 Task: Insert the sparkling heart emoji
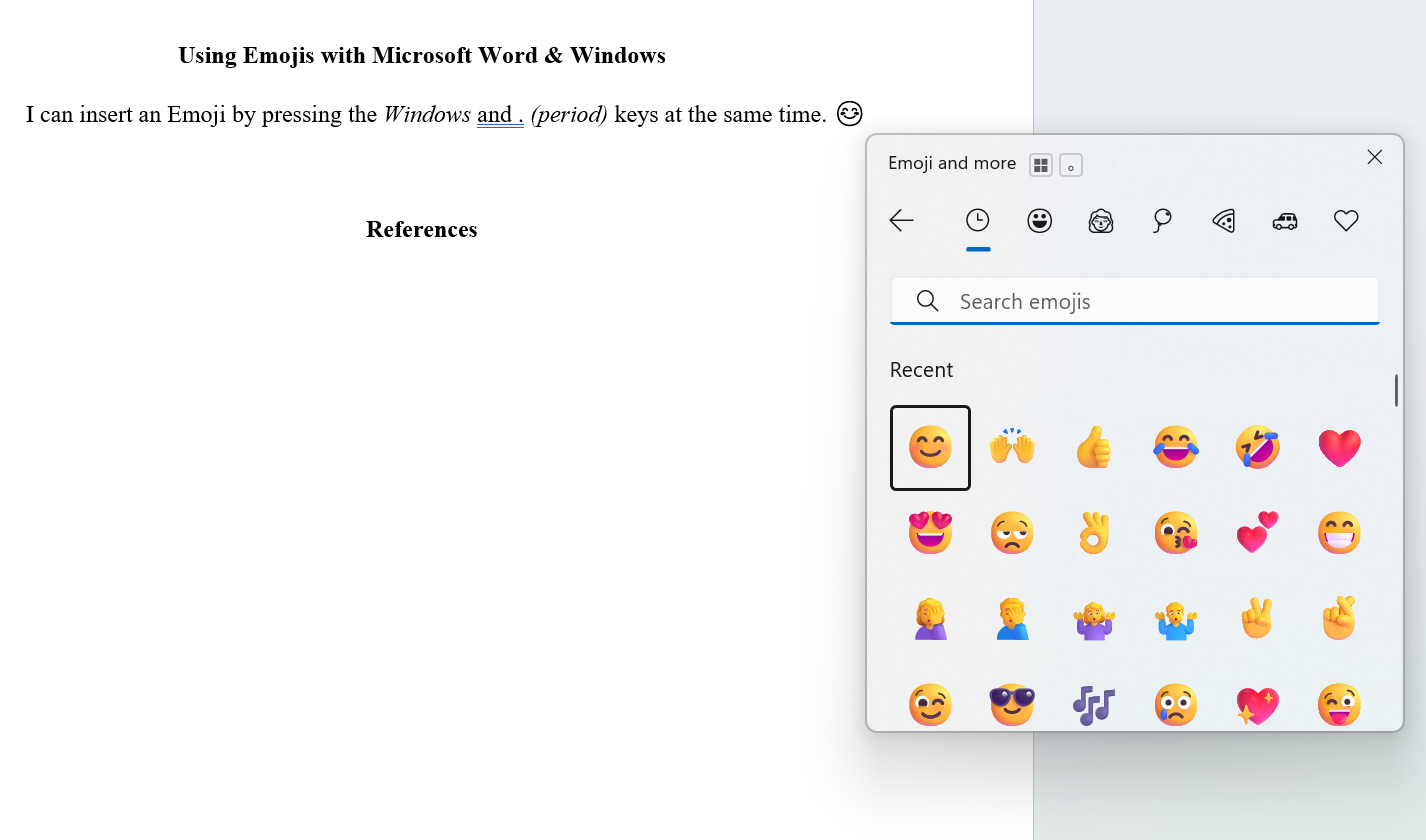tap(1258, 705)
